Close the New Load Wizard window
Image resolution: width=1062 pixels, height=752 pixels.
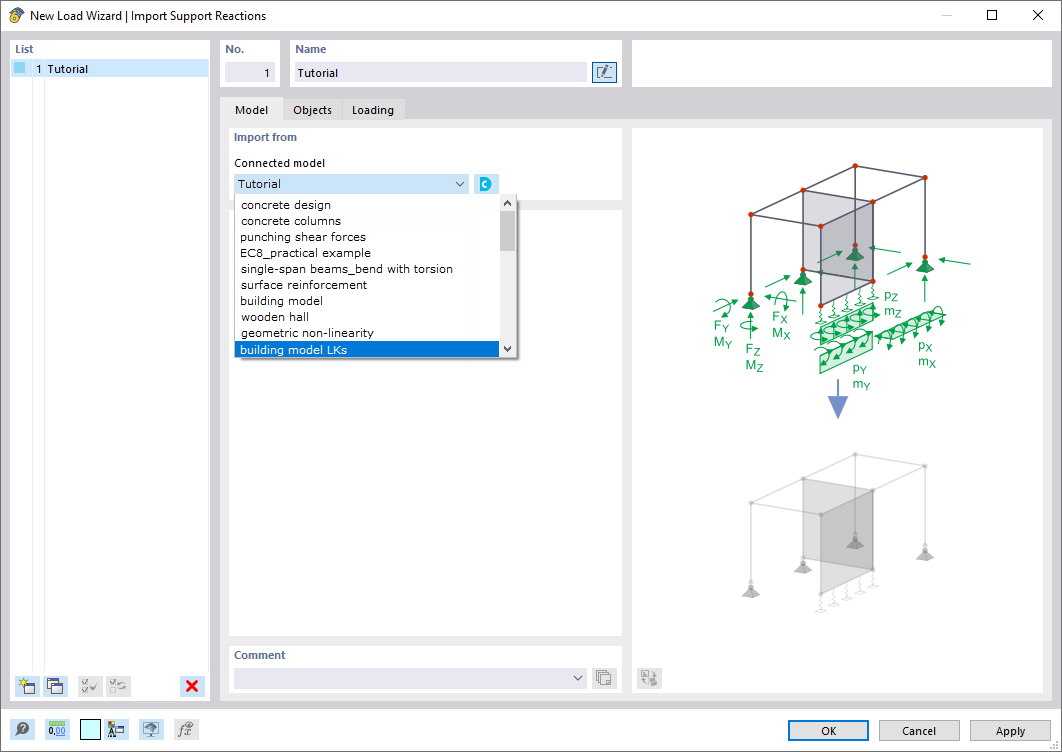(1037, 15)
